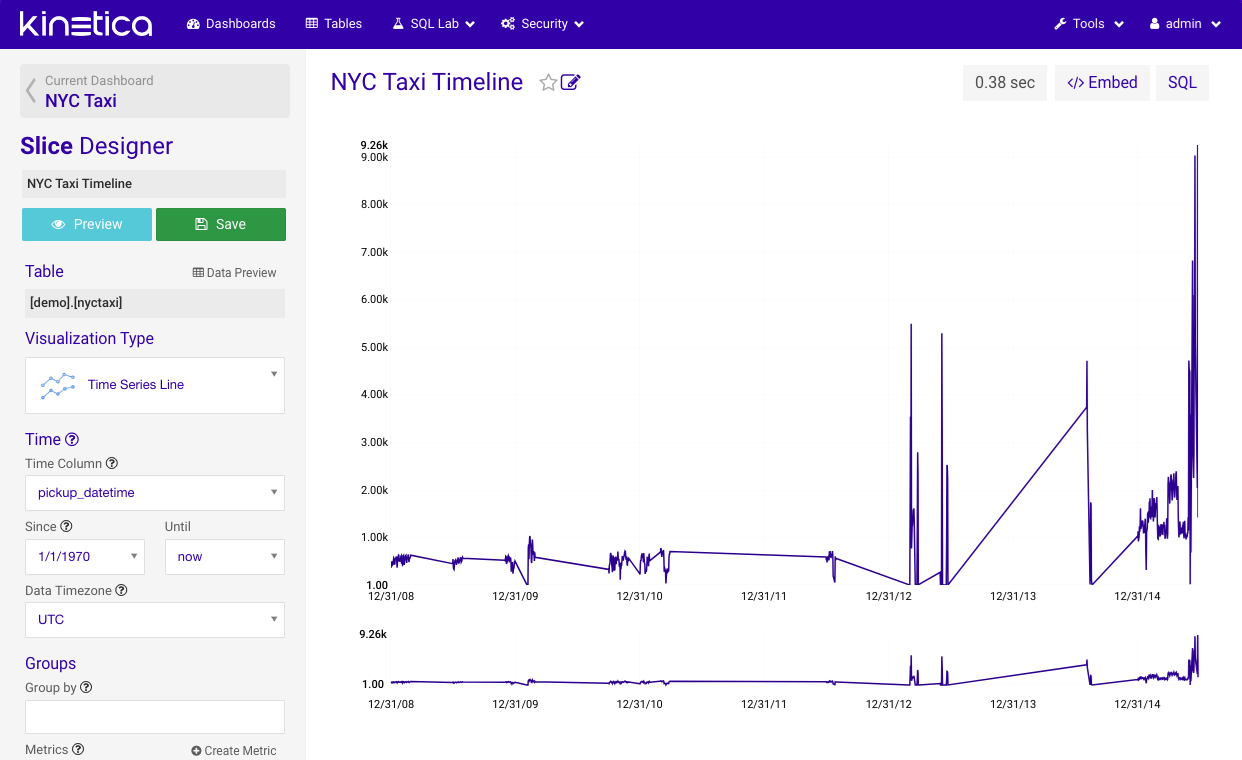Open the Until now dropdown
Screen dimensions: 1242x760
225,557
